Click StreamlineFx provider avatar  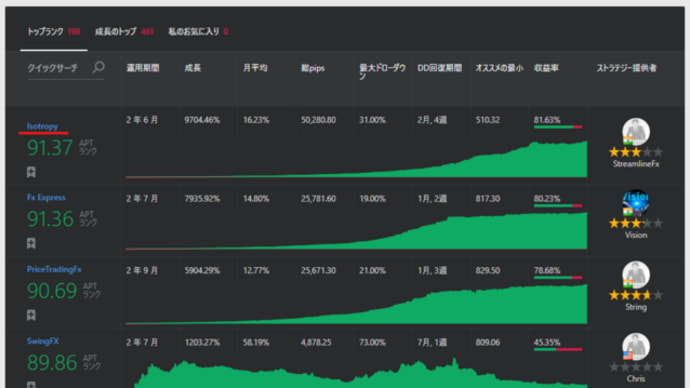point(636,132)
